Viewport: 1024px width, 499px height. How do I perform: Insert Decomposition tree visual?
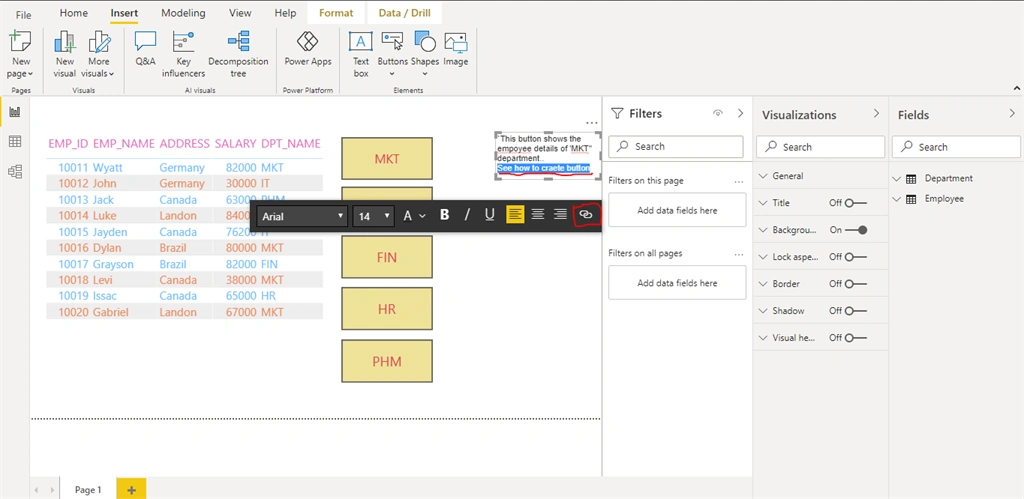click(x=238, y=55)
